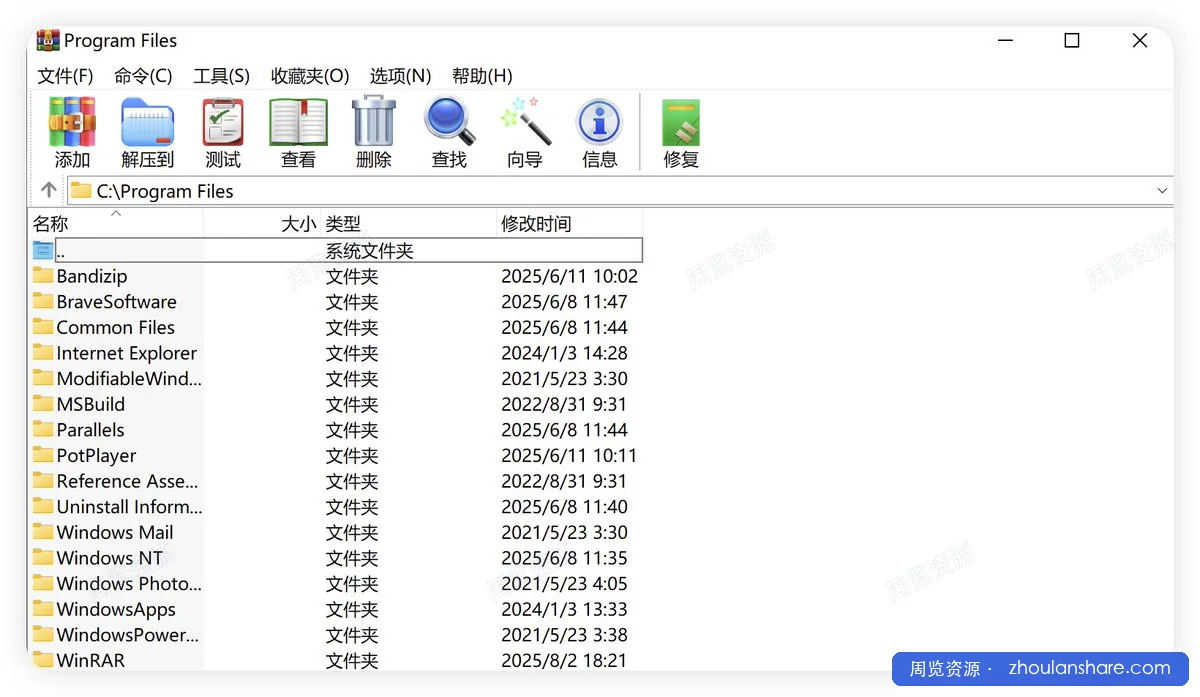
Task: Click the folder icon next to WinRAR
Action: (x=42, y=660)
